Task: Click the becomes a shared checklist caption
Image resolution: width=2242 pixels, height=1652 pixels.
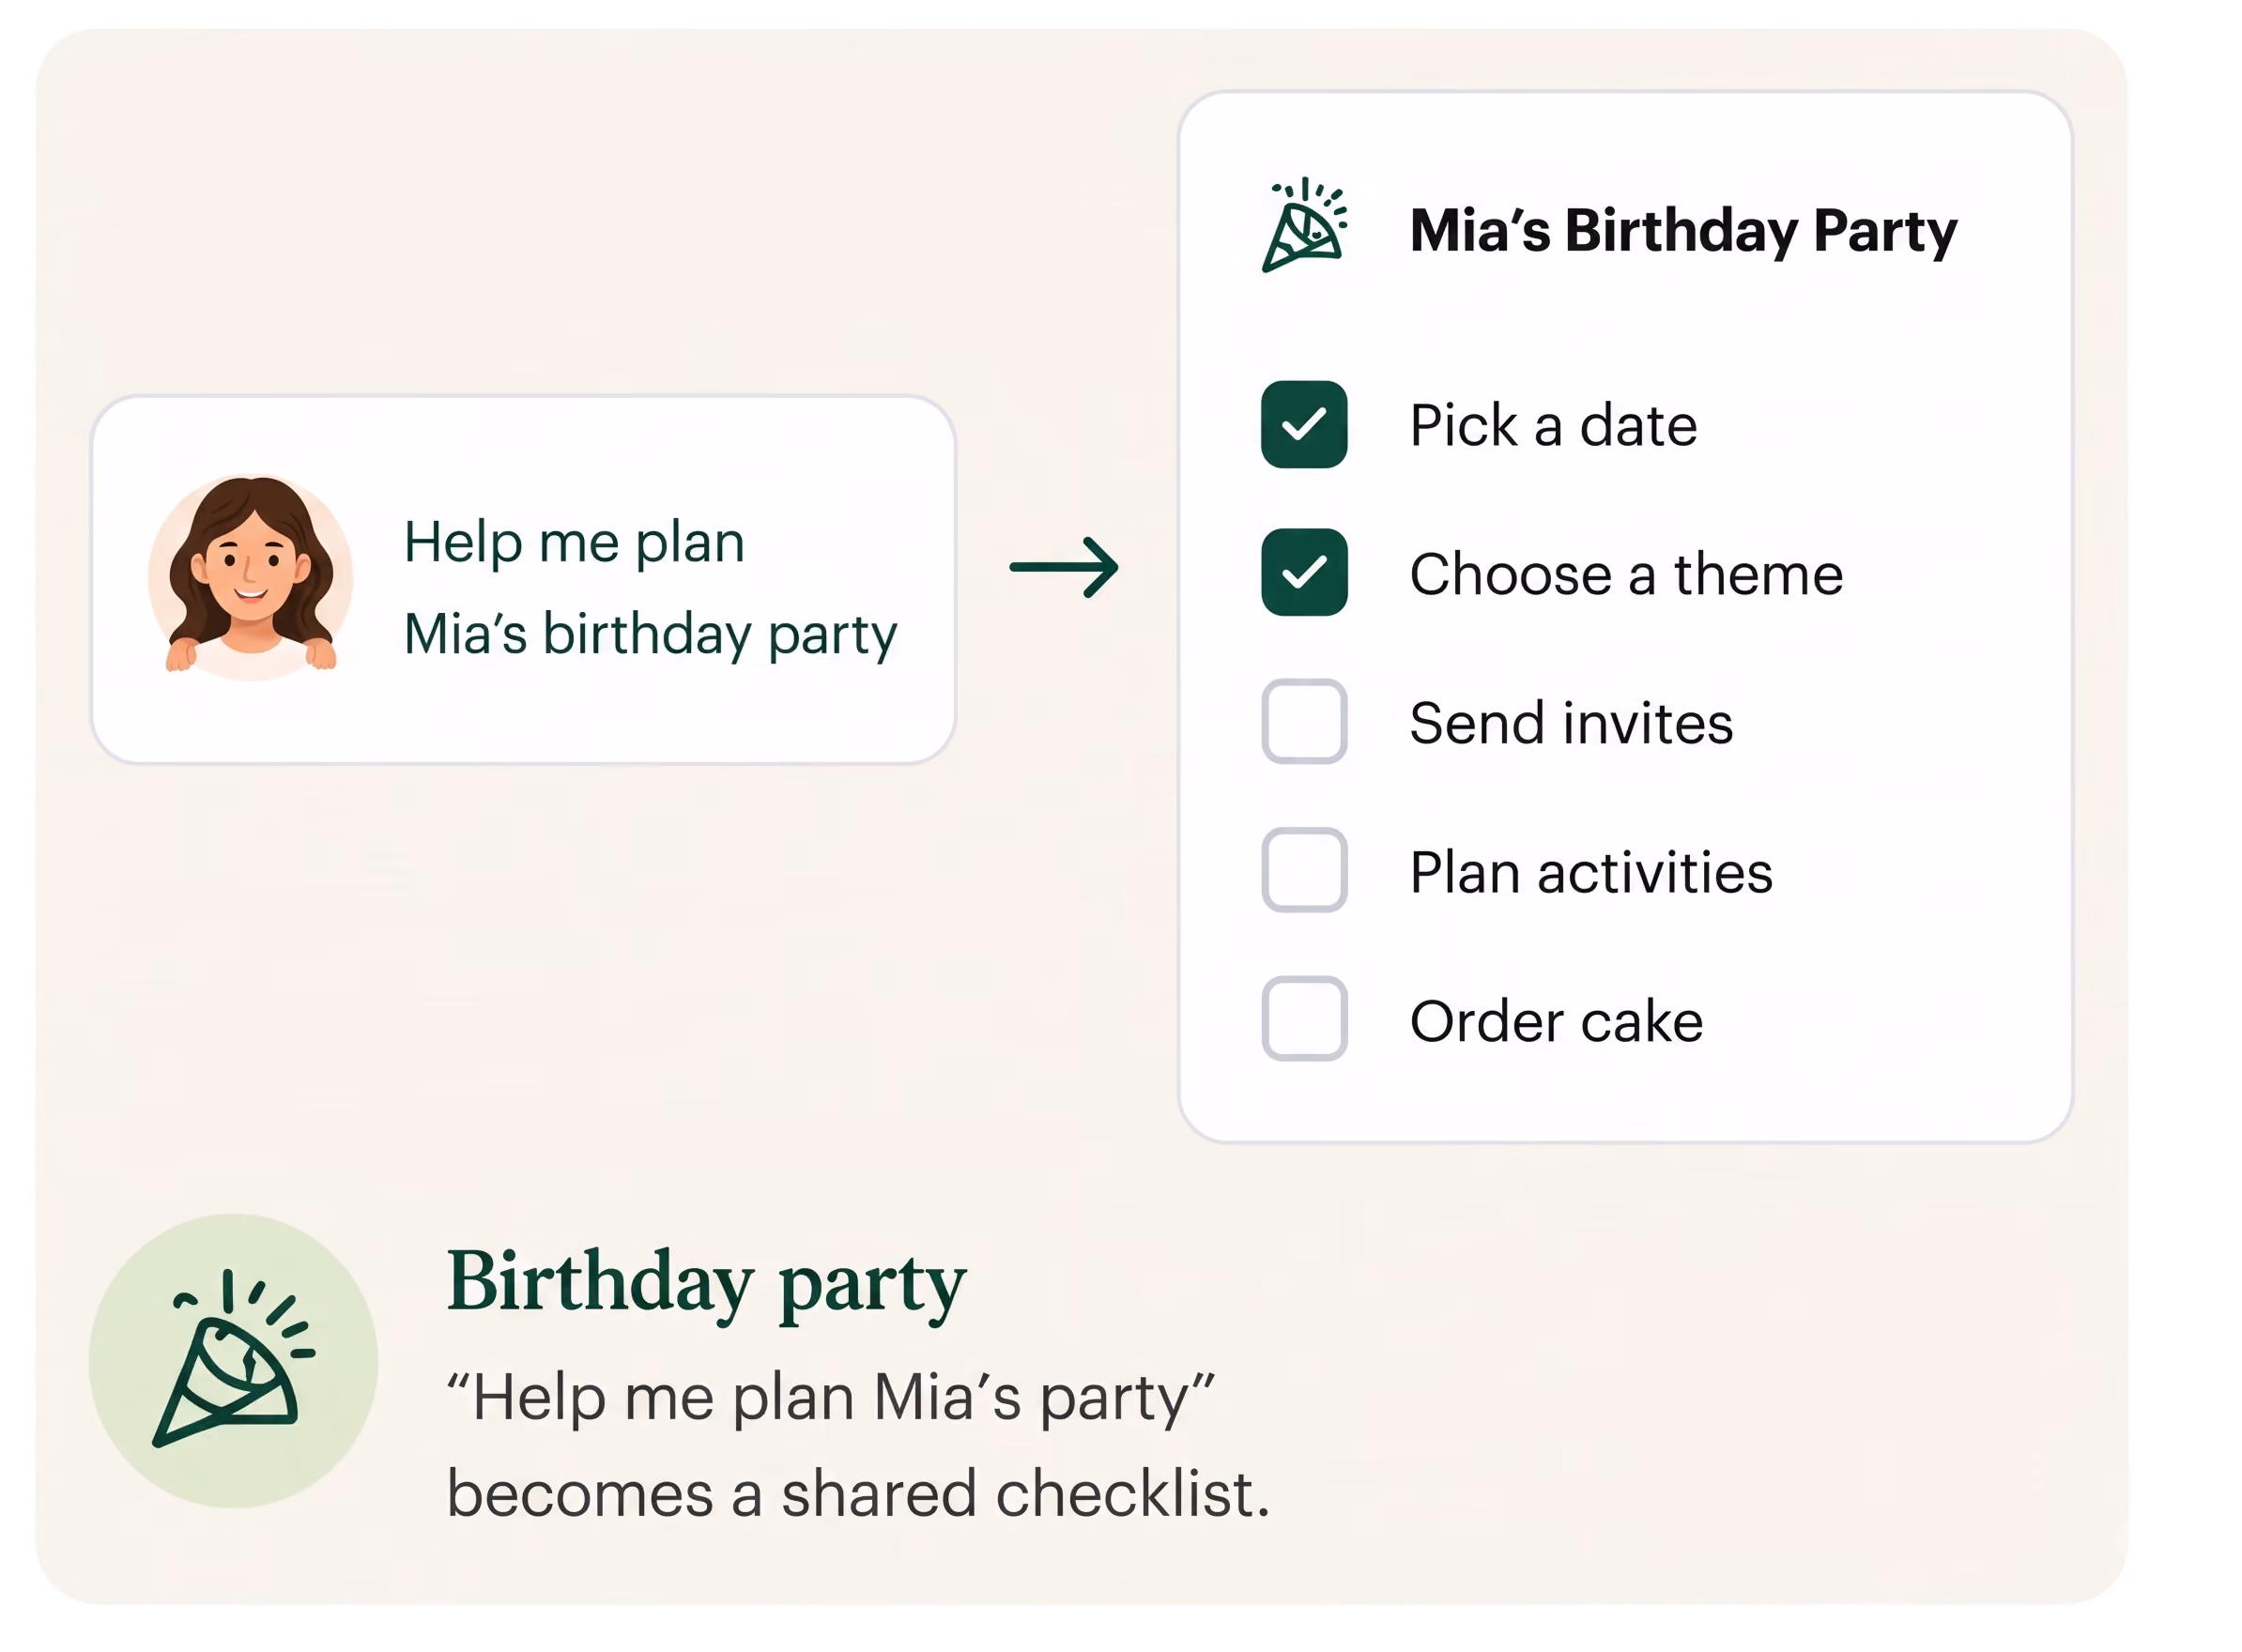Action: 858,1493
